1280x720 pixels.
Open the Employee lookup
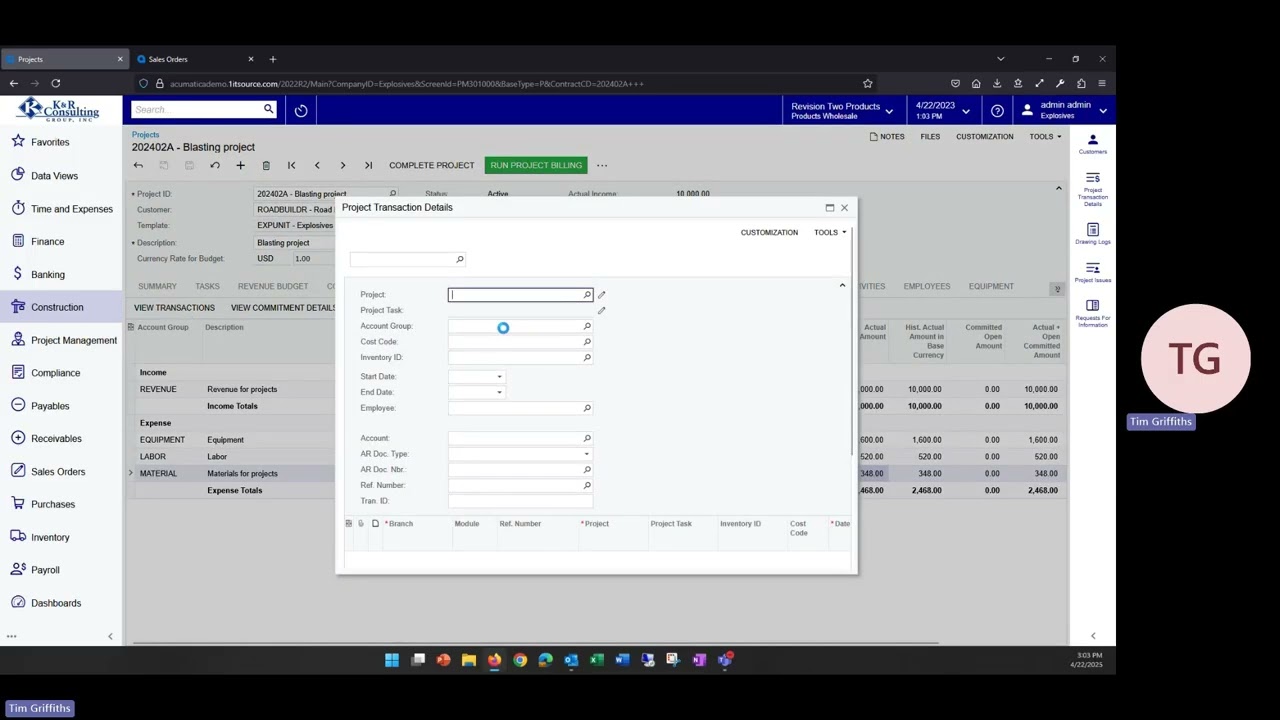click(x=587, y=408)
